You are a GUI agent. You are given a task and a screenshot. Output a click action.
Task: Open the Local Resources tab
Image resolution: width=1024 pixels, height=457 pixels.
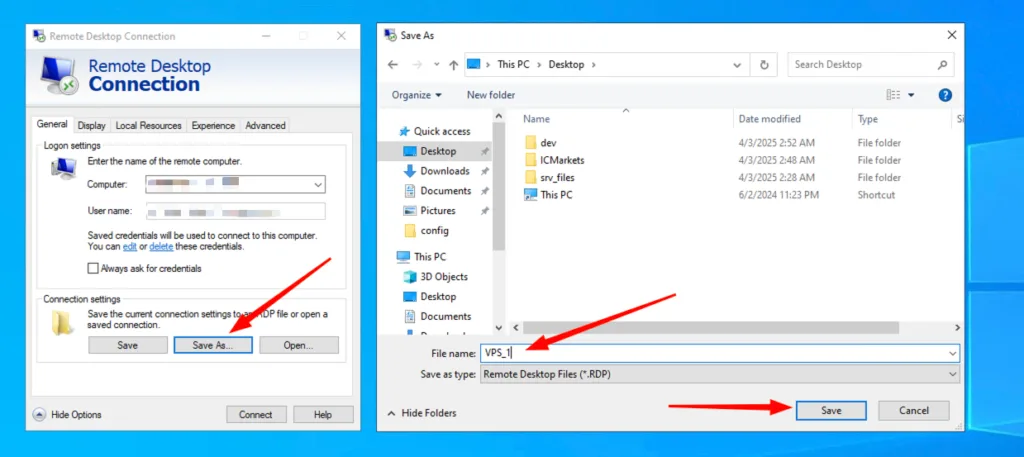148,126
